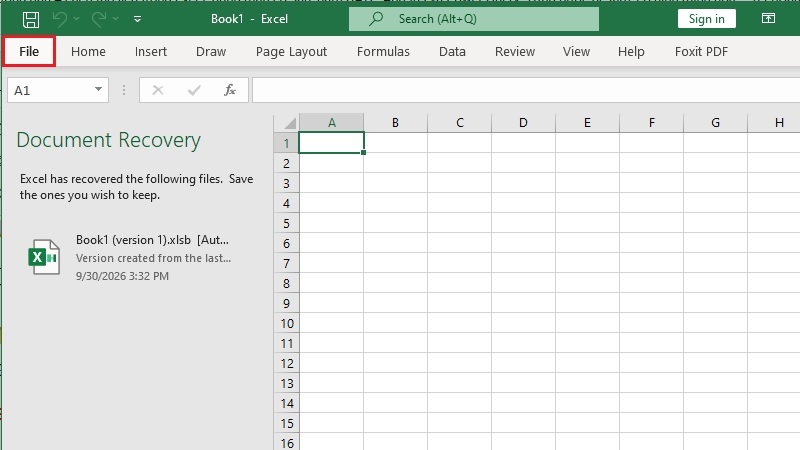Open the Help tab

(x=631, y=52)
